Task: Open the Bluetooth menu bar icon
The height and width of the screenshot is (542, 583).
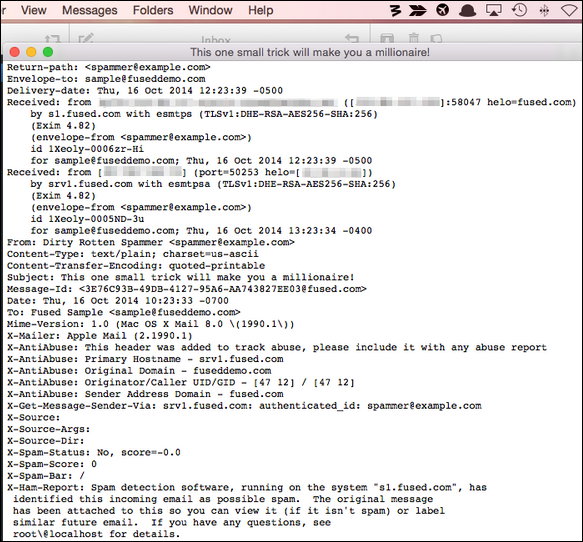Action: 544,10
